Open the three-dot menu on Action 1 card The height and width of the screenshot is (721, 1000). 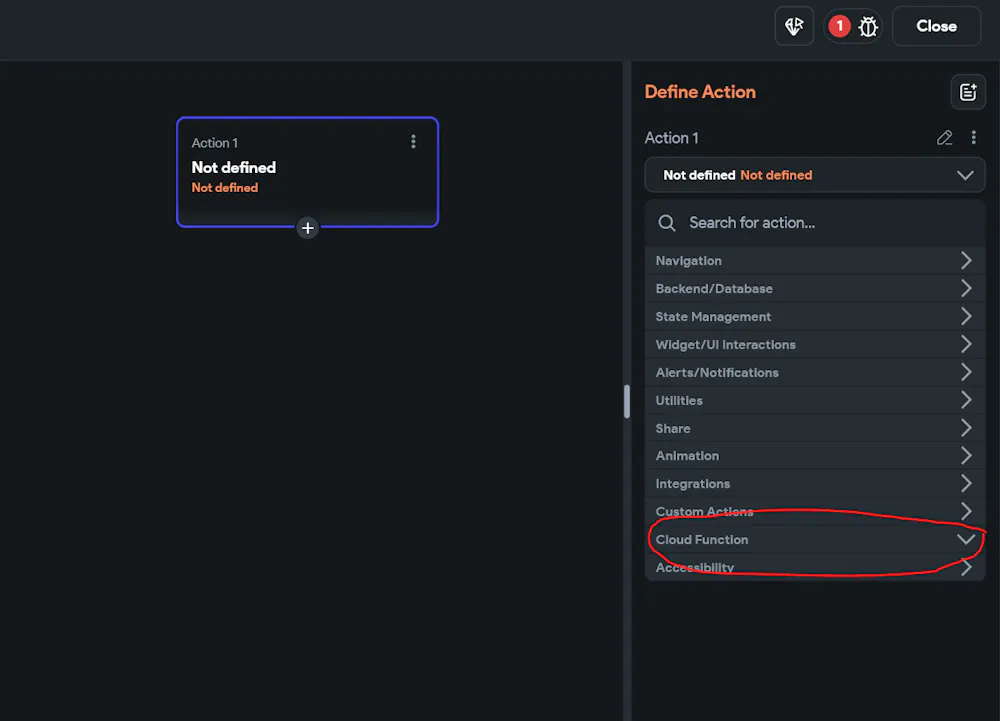pyautogui.click(x=413, y=142)
